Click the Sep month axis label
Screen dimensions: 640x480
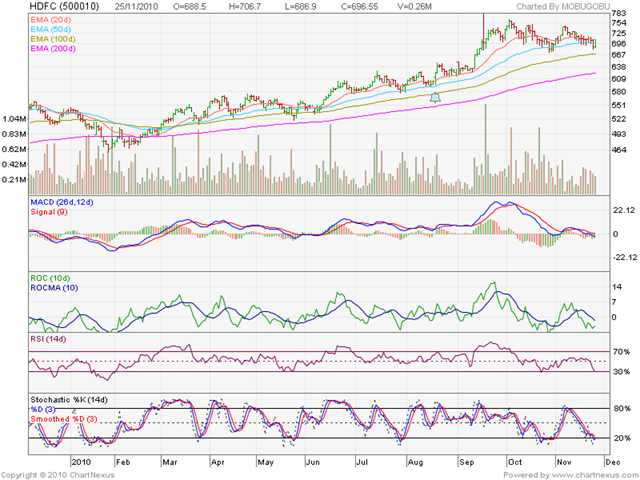pyautogui.click(x=467, y=462)
